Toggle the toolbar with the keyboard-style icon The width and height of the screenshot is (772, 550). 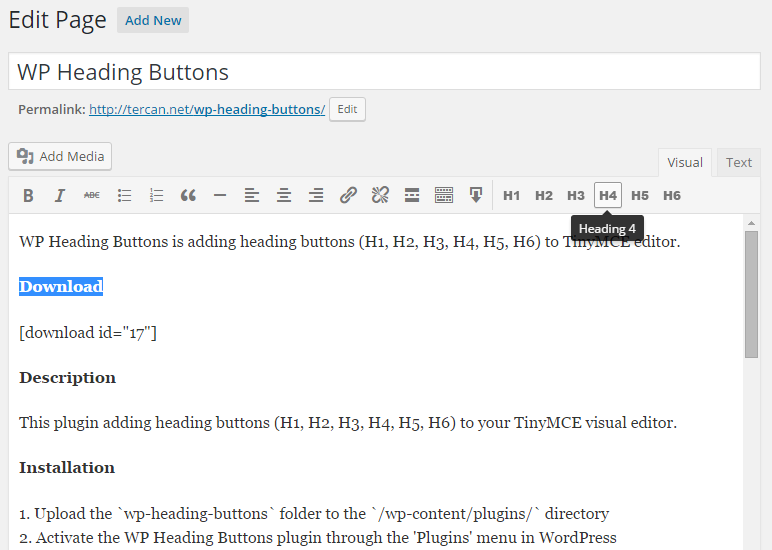[444, 195]
